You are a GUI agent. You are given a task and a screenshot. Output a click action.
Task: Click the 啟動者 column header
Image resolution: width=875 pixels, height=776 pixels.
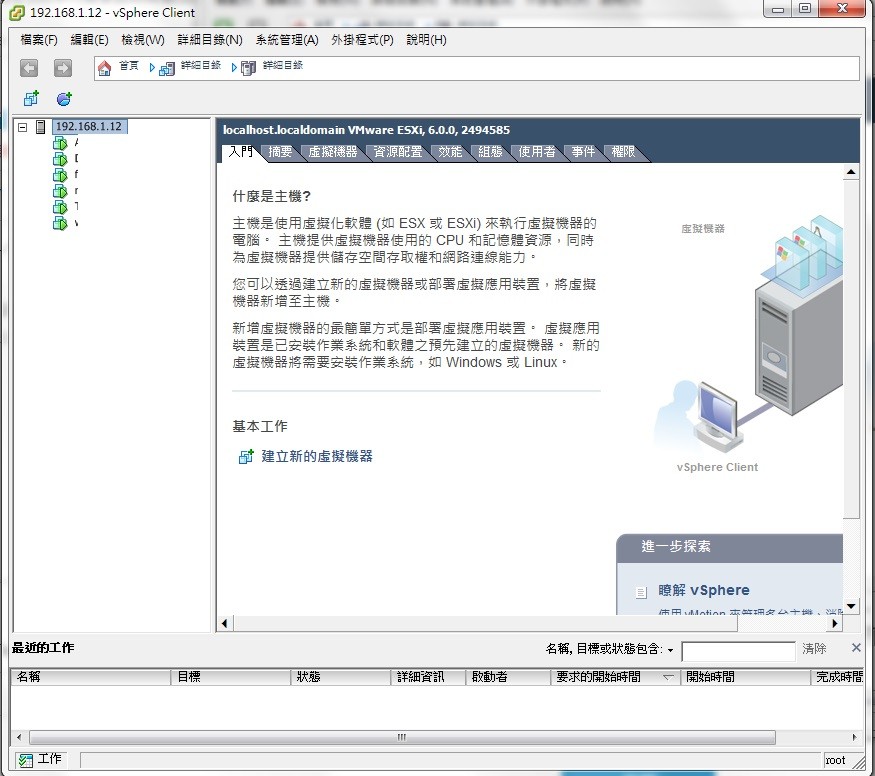(508, 677)
